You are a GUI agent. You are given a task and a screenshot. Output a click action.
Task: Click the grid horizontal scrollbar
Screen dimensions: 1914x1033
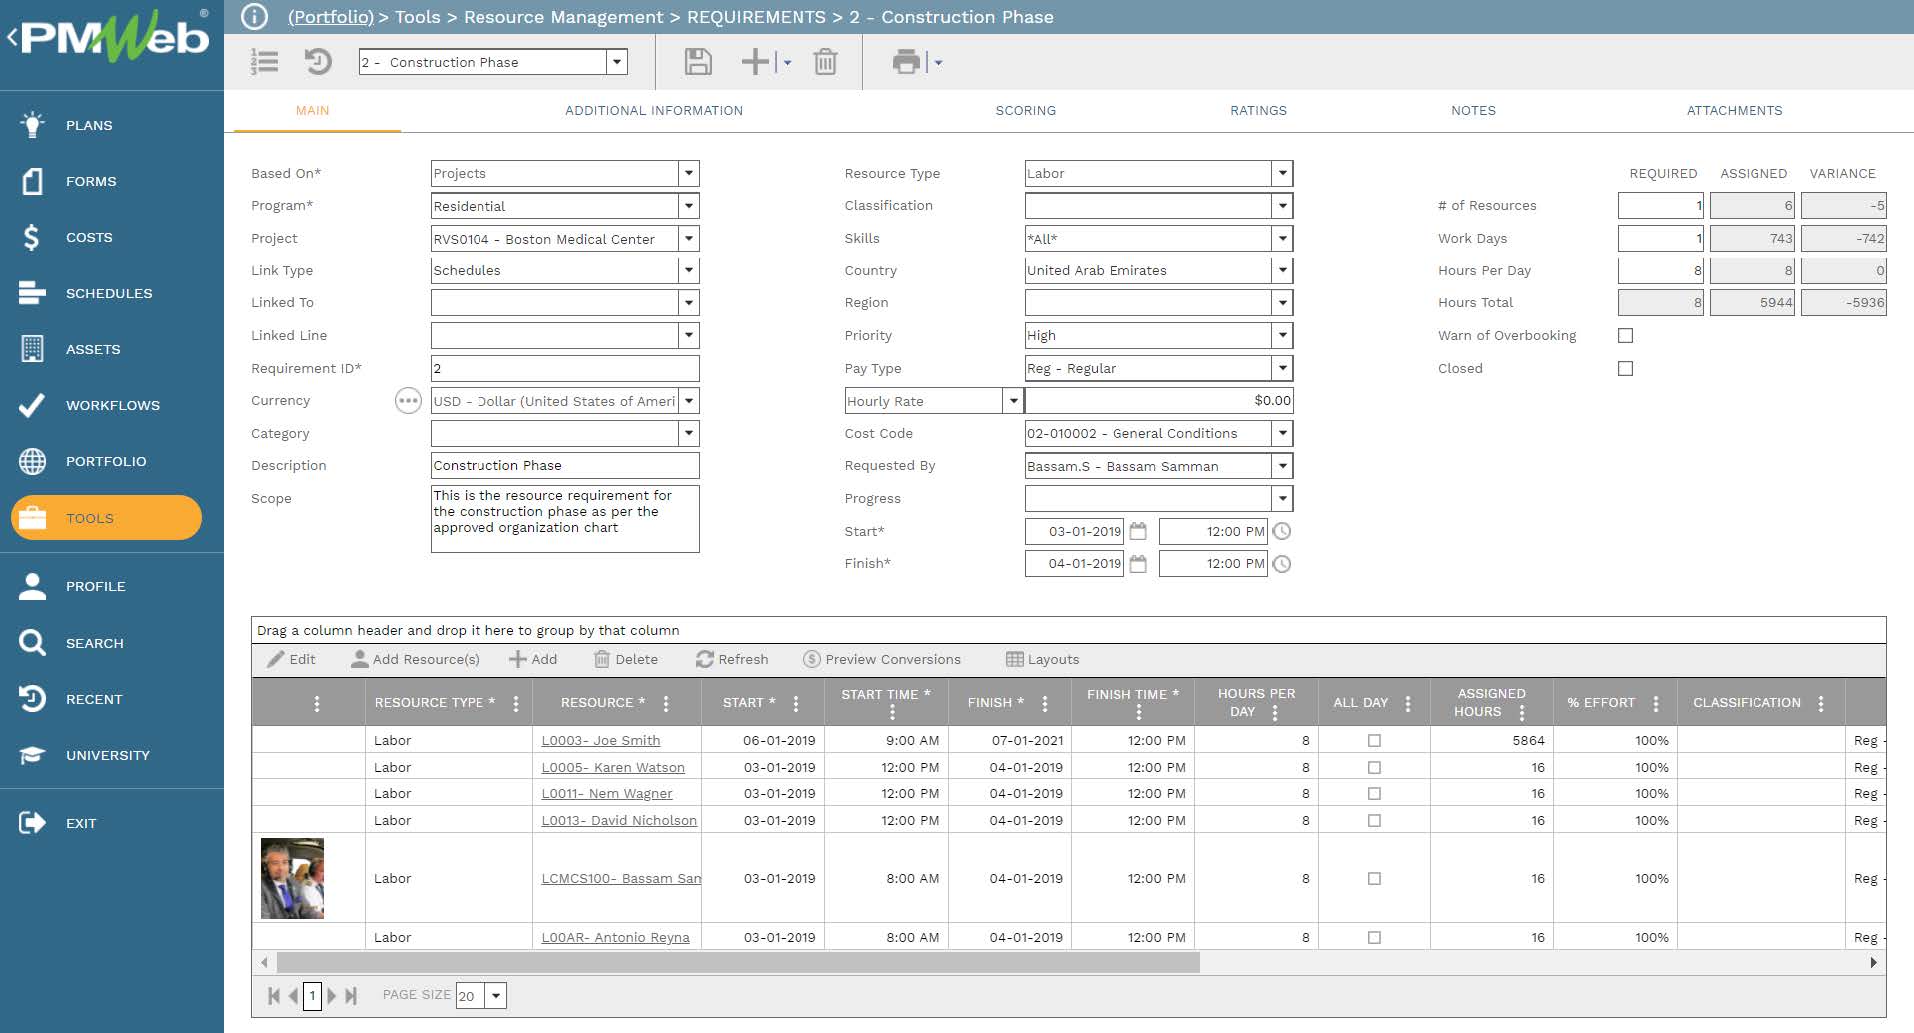[738, 963]
